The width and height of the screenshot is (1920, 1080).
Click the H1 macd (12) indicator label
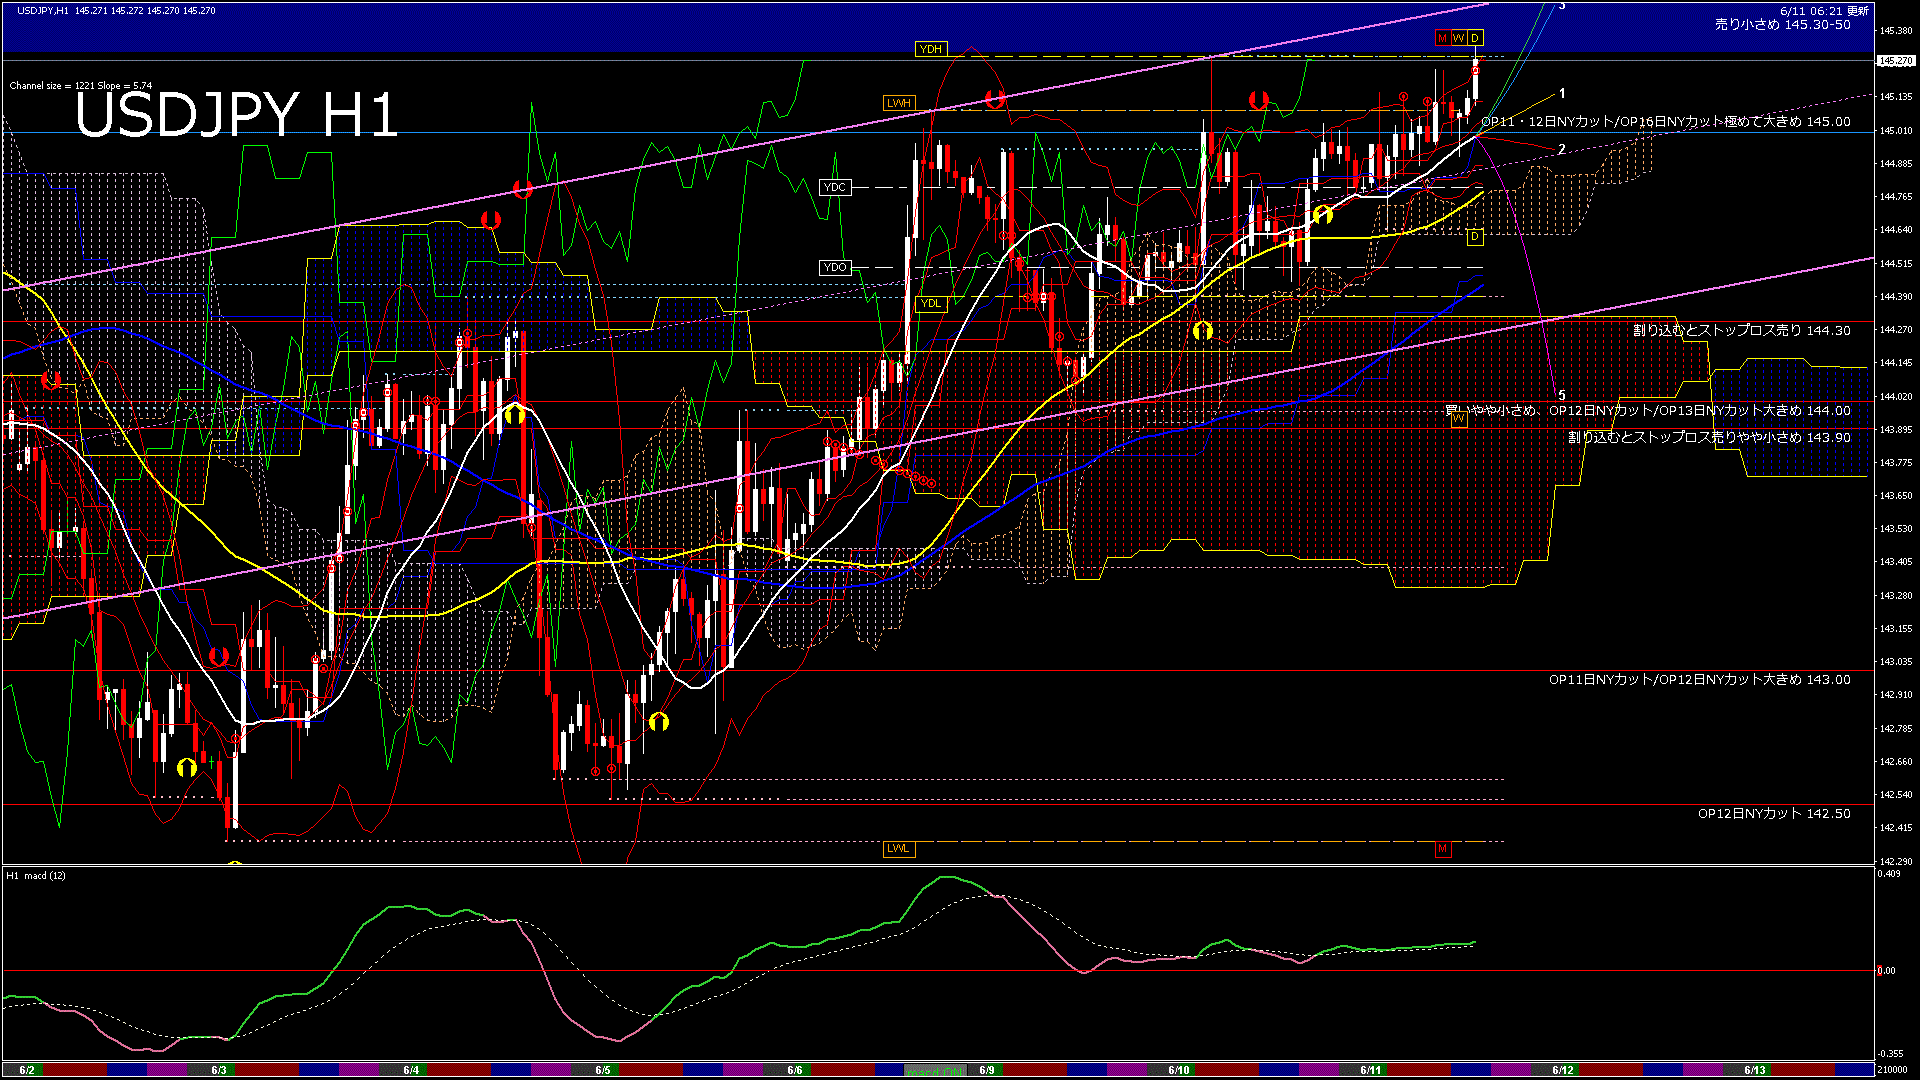pyautogui.click(x=36, y=876)
